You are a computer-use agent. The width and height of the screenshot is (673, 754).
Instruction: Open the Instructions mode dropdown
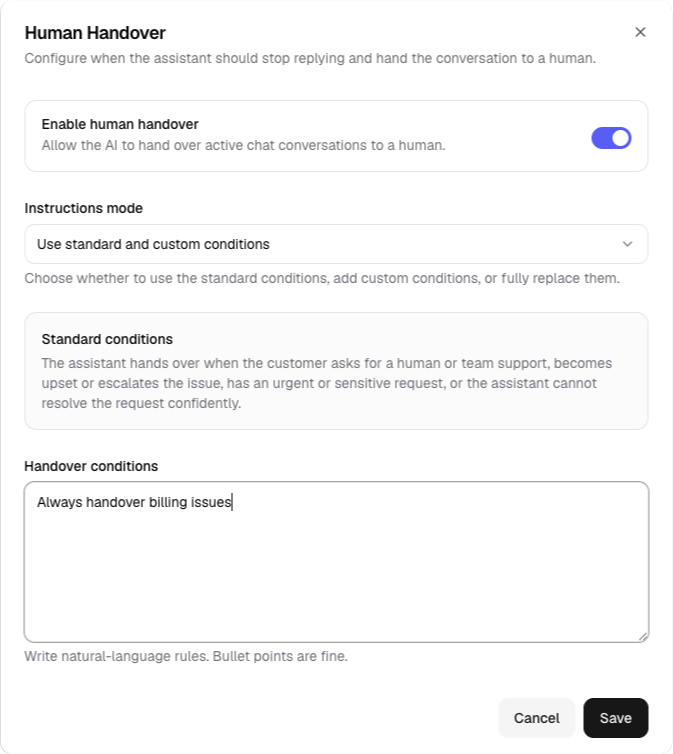[x=336, y=244]
